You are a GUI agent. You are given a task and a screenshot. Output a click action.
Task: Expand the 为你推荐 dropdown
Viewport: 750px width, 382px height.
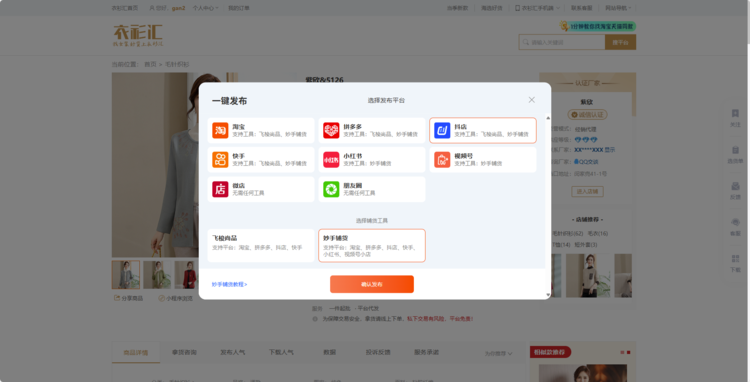click(x=498, y=354)
